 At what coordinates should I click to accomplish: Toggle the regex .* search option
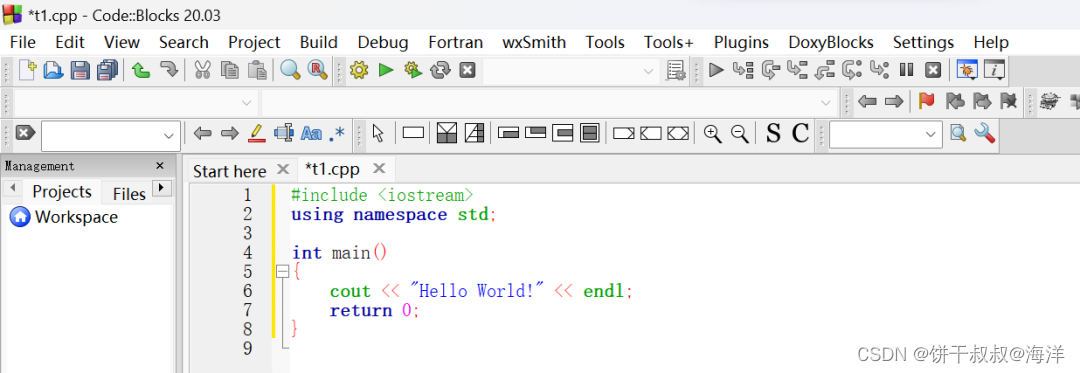point(337,134)
